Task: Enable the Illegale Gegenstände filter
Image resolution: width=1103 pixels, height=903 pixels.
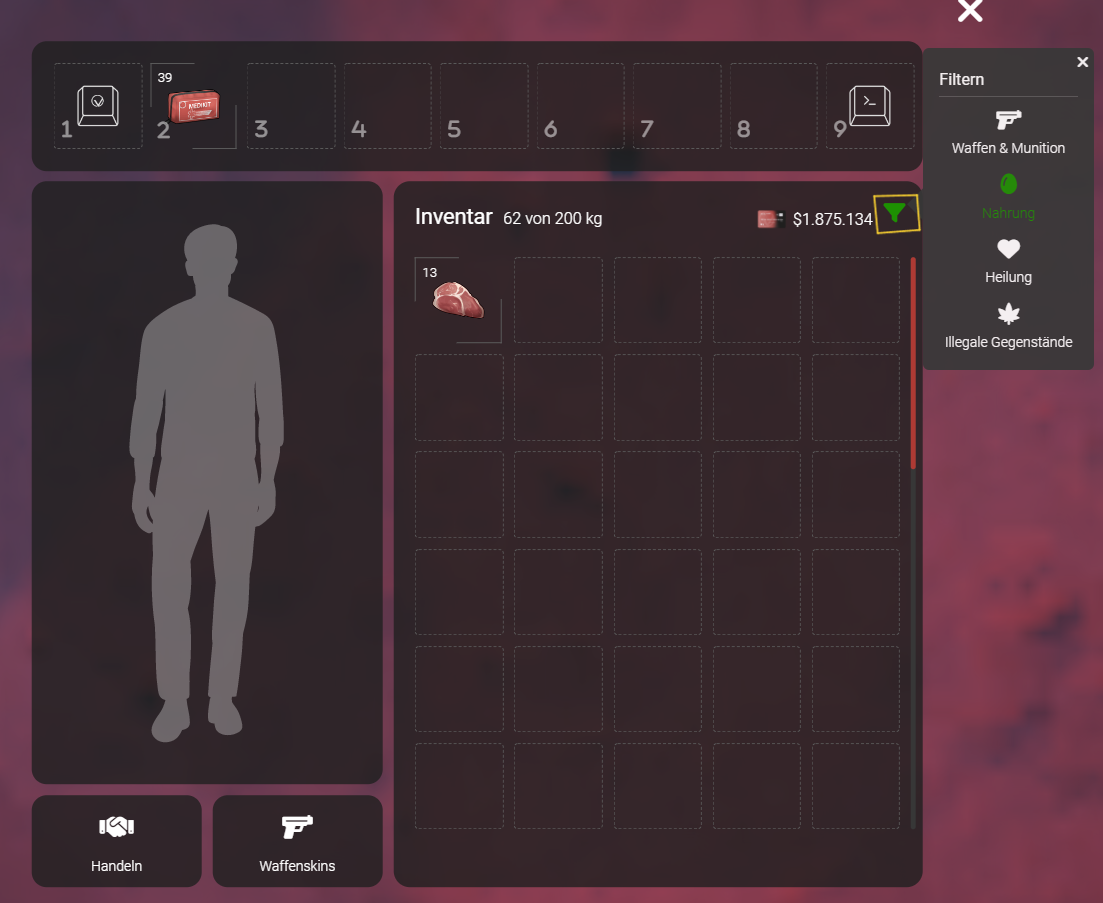Action: tap(1008, 326)
